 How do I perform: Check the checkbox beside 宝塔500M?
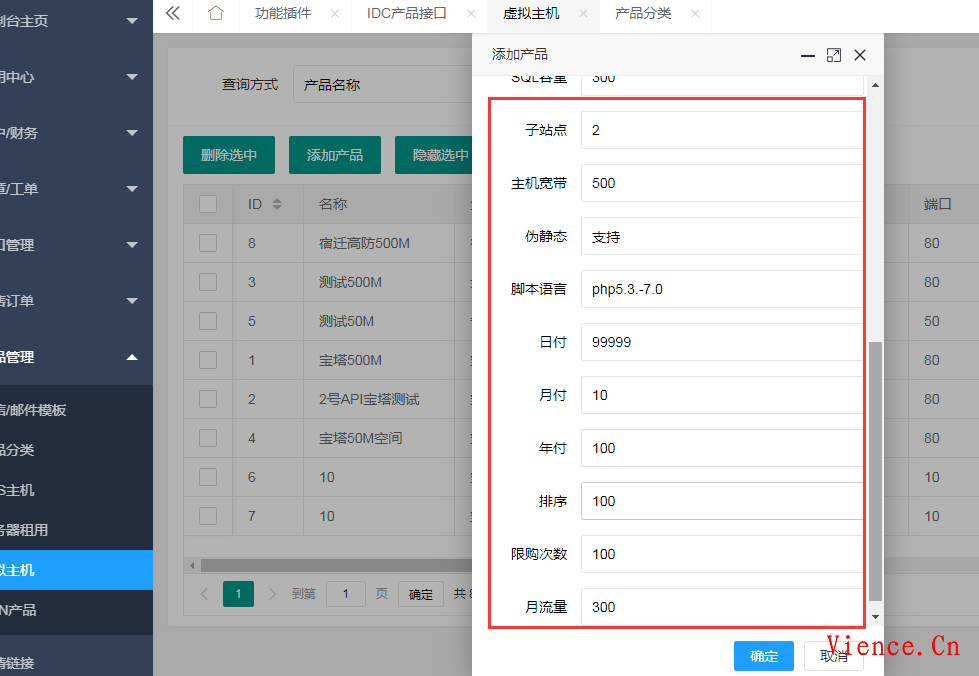[x=209, y=359]
